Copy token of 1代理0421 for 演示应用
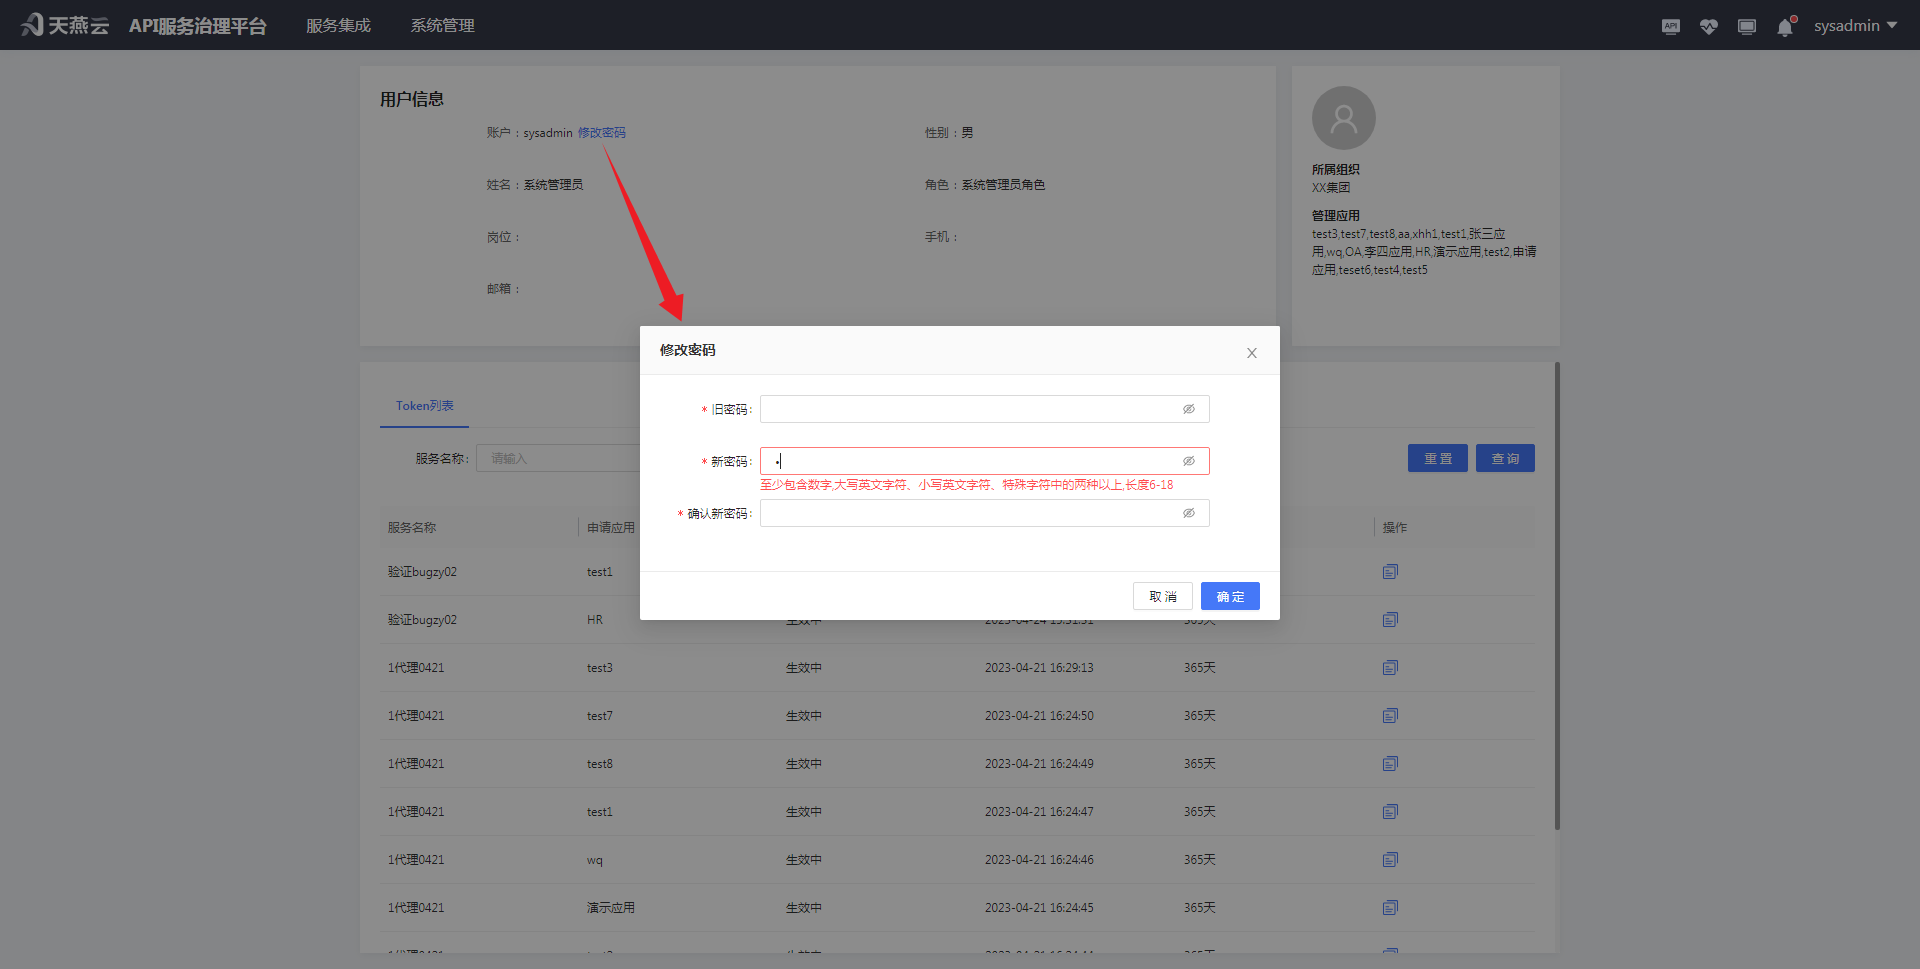The width and height of the screenshot is (1920, 969). [x=1390, y=907]
